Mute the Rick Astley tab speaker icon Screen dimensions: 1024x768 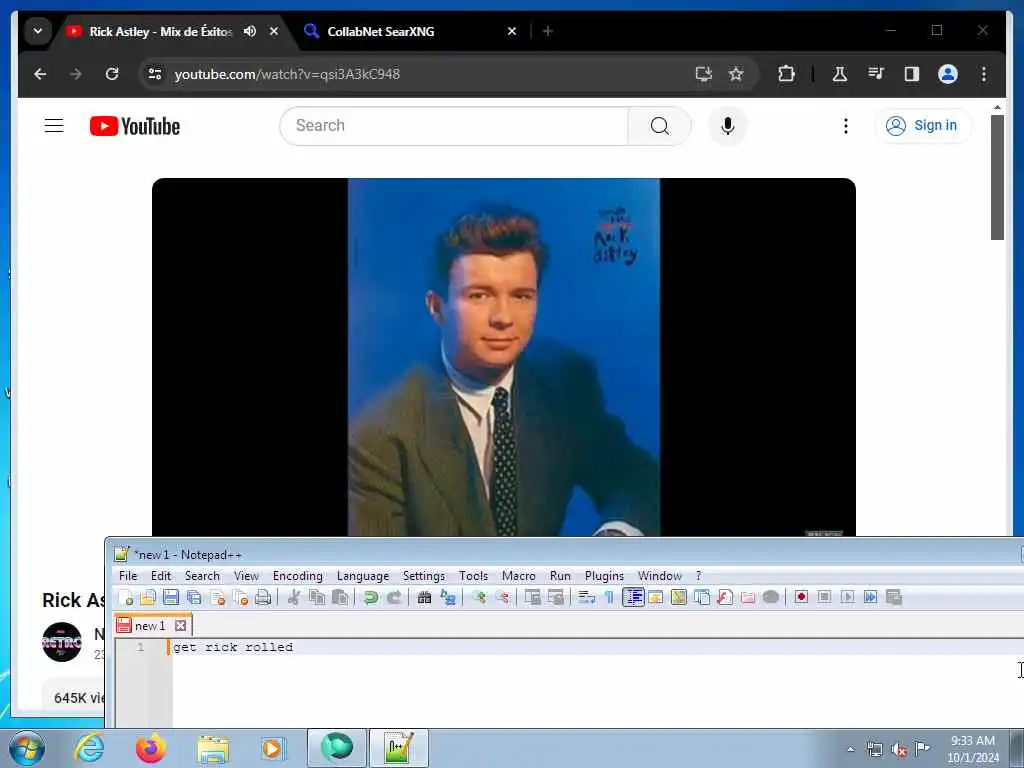(249, 31)
